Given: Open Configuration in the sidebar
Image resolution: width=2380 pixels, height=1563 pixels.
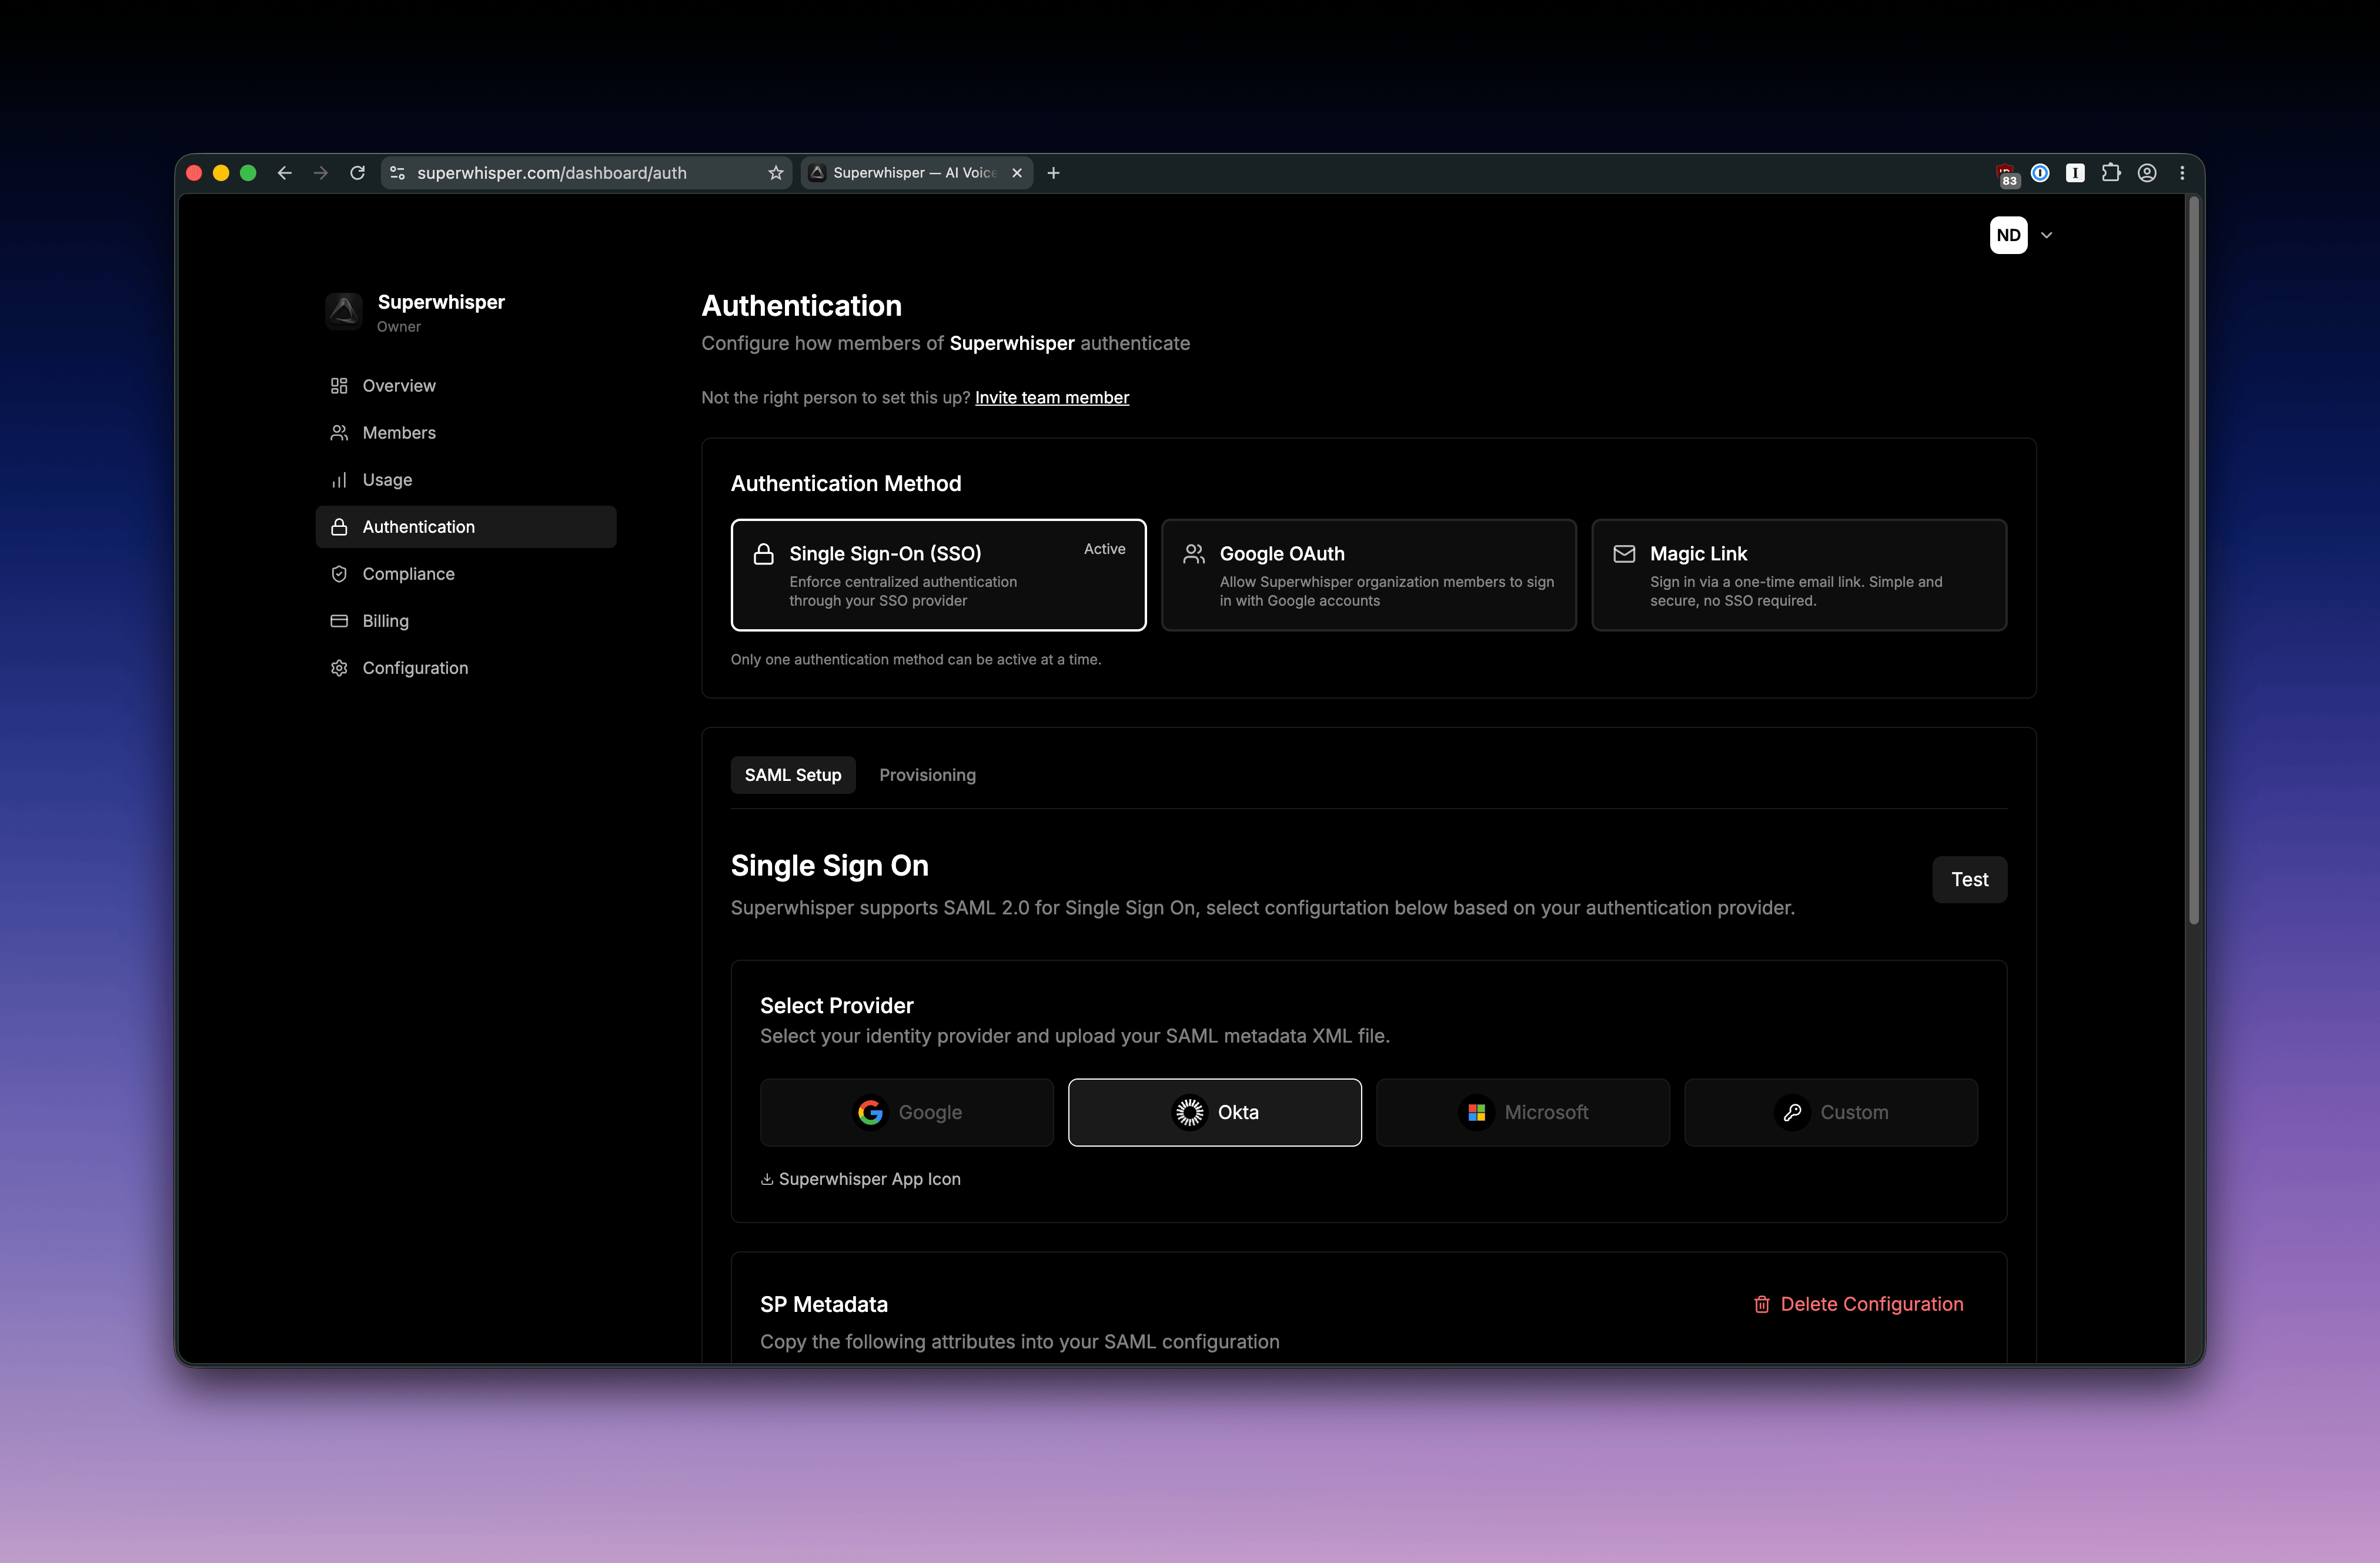Looking at the screenshot, I should coord(466,668).
